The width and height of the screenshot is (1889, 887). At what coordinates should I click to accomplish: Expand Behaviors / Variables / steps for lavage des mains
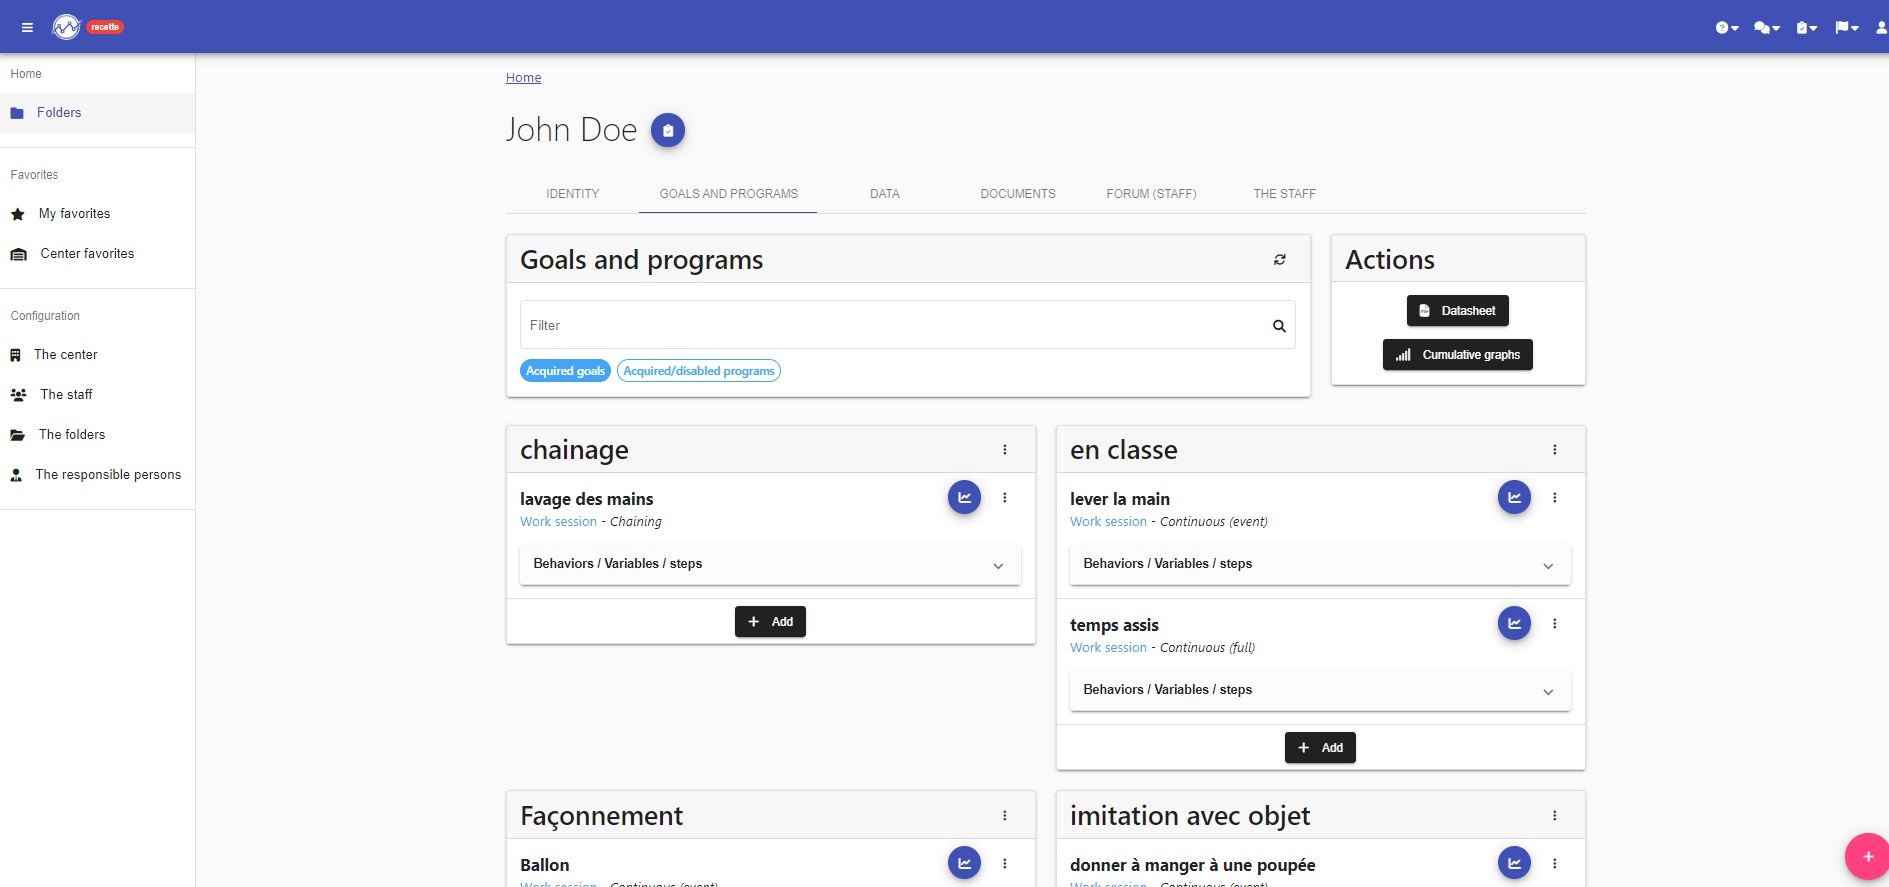(770, 564)
